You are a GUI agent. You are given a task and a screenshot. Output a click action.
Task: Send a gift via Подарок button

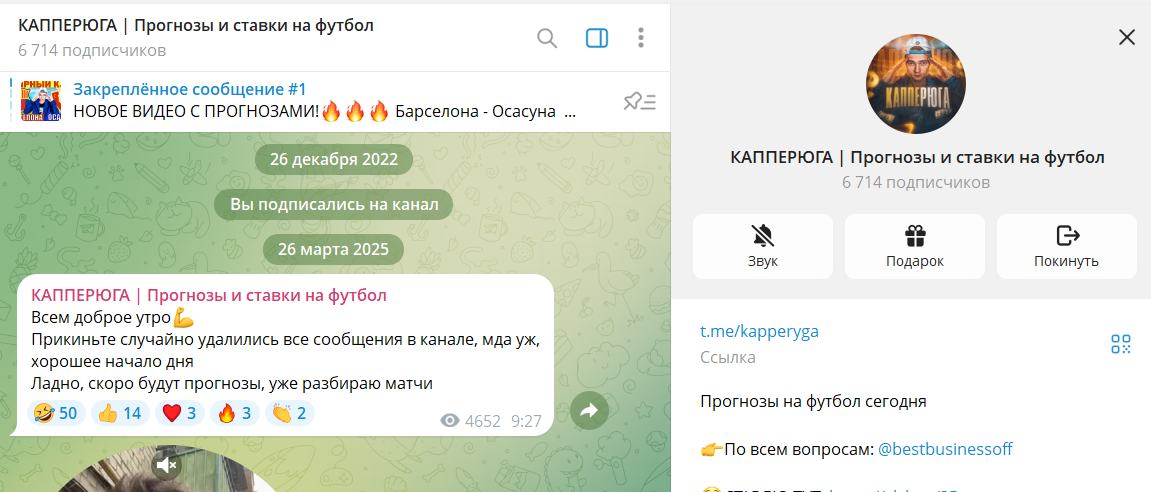(x=915, y=247)
